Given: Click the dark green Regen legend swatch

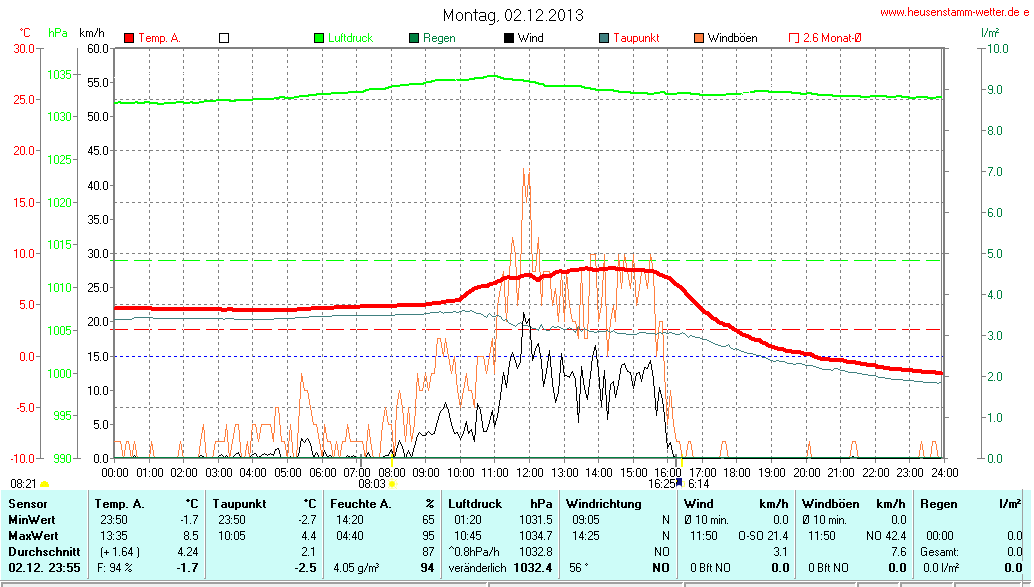Looking at the screenshot, I should coord(414,38).
